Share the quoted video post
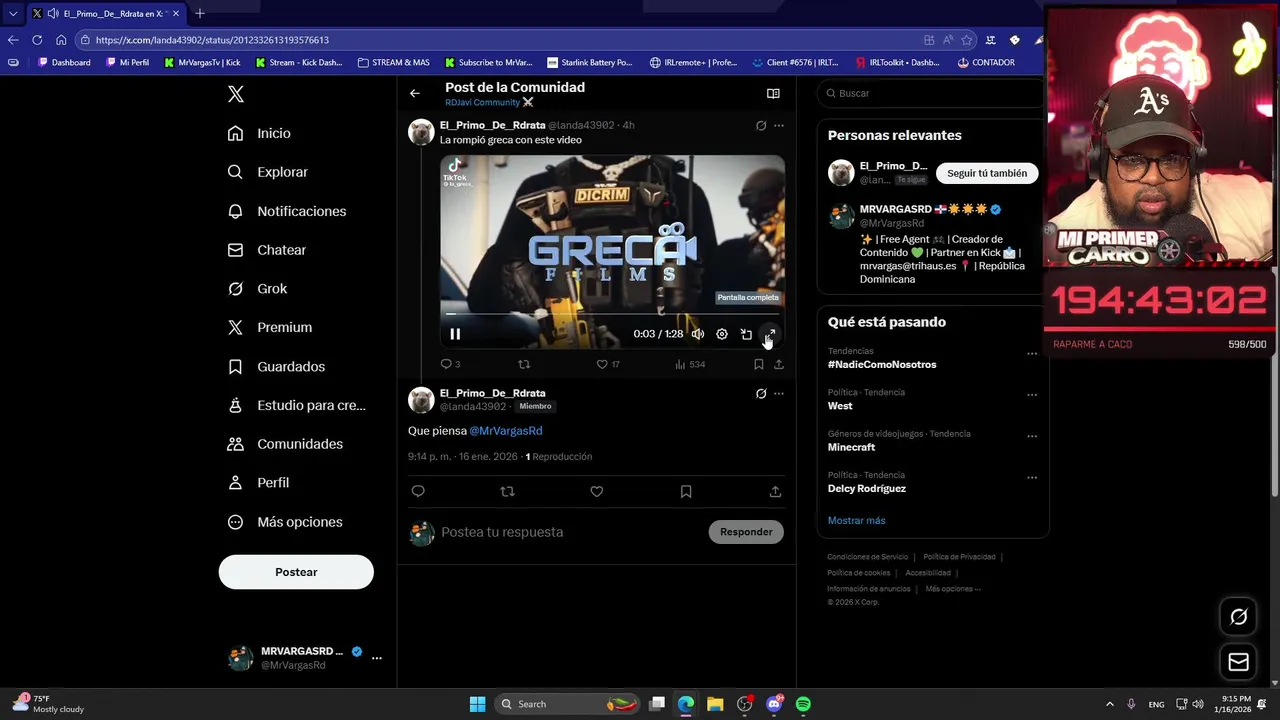1280x720 pixels. pyautogui.click(x=779, y=364)
